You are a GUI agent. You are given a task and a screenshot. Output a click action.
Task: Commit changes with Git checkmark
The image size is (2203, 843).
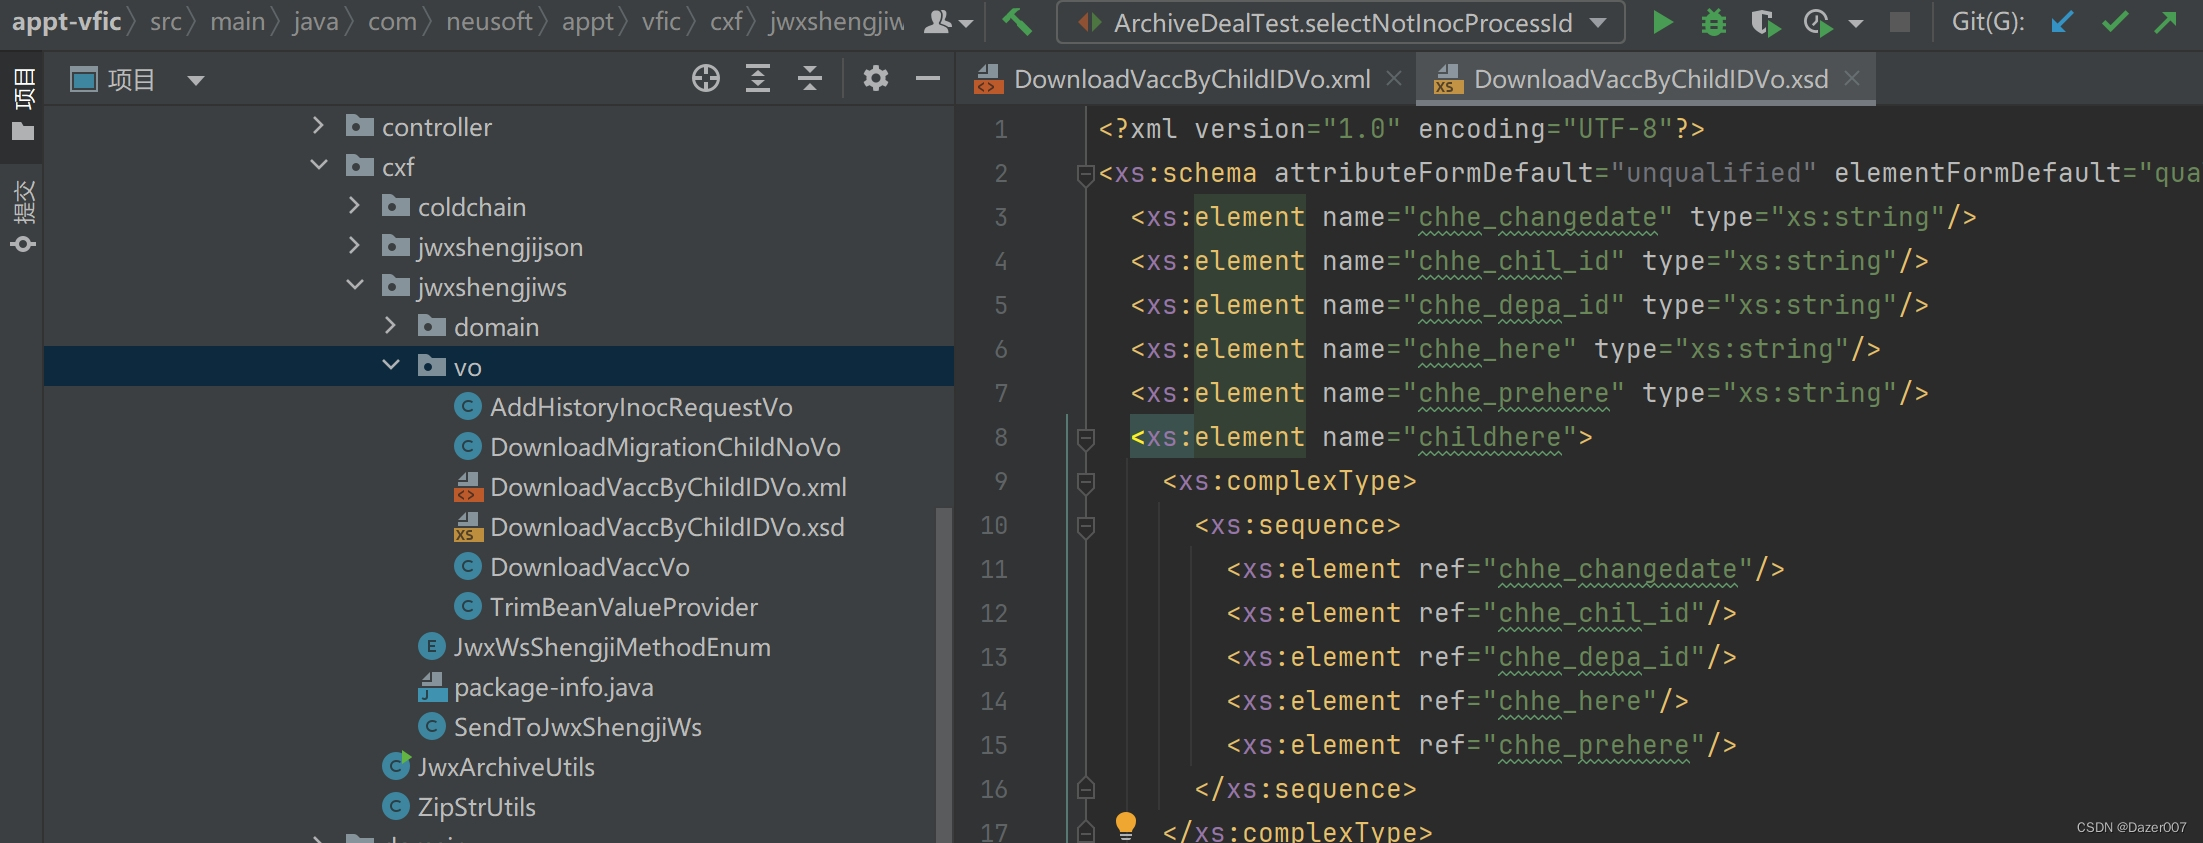[x=2114, y=22]
